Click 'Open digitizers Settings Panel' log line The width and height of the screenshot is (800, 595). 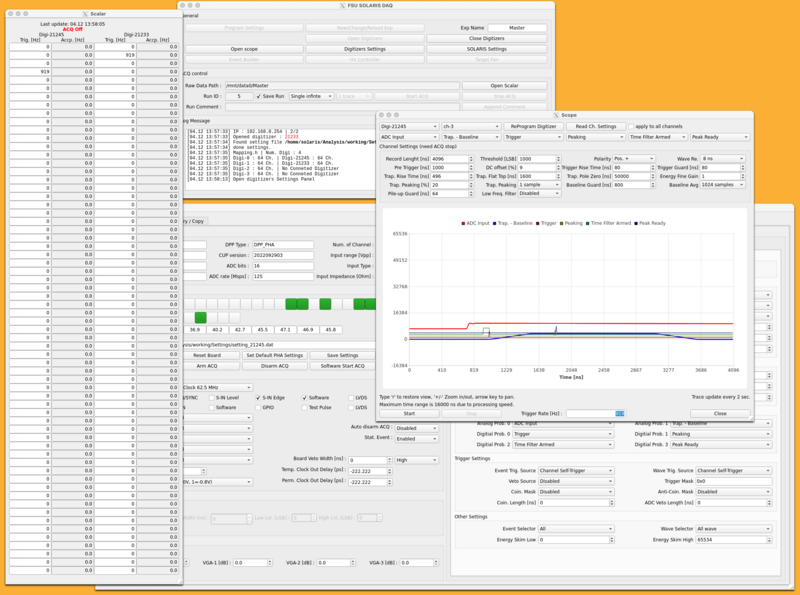[x=252, y=180]
